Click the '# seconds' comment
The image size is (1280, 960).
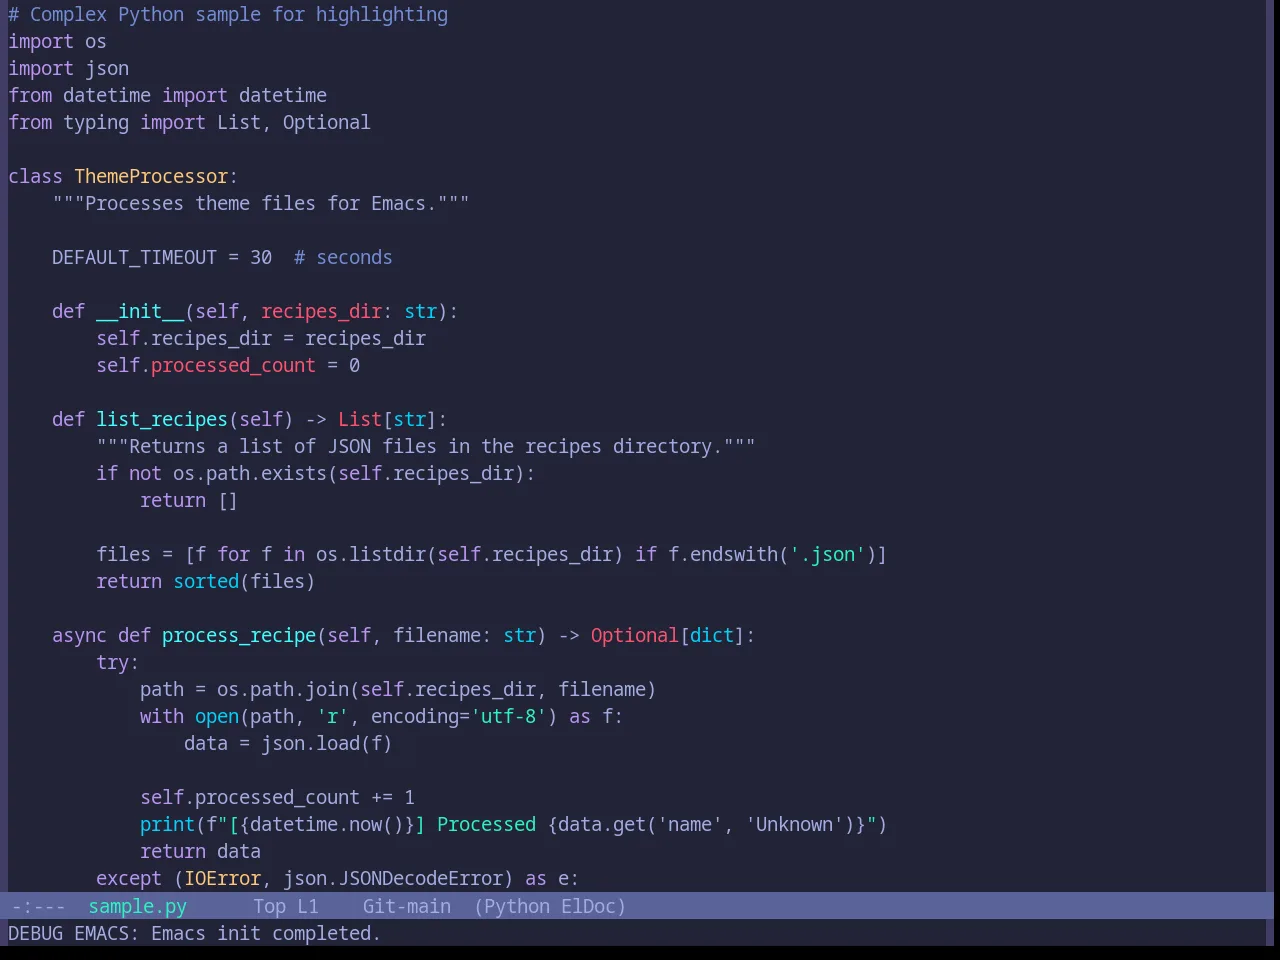tap(343, 257)
